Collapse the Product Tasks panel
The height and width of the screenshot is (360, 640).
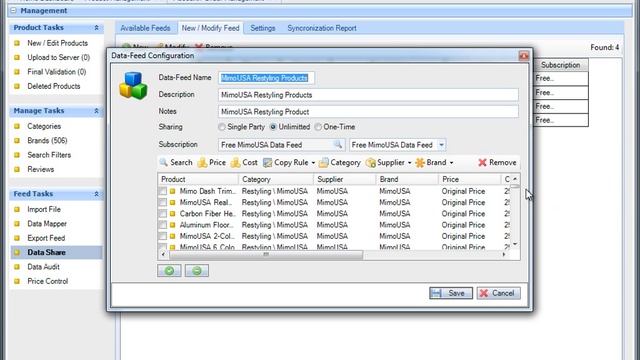point(96,28)
